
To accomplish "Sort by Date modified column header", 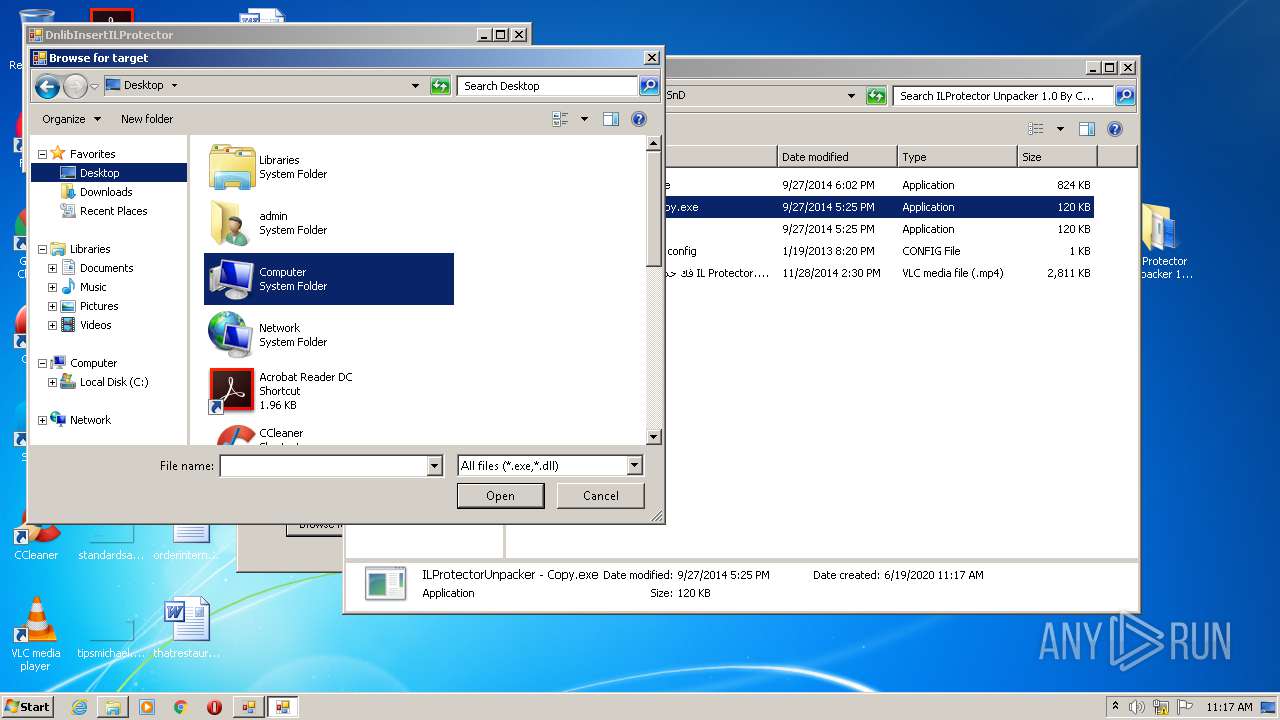I will (x=837, y=157).
